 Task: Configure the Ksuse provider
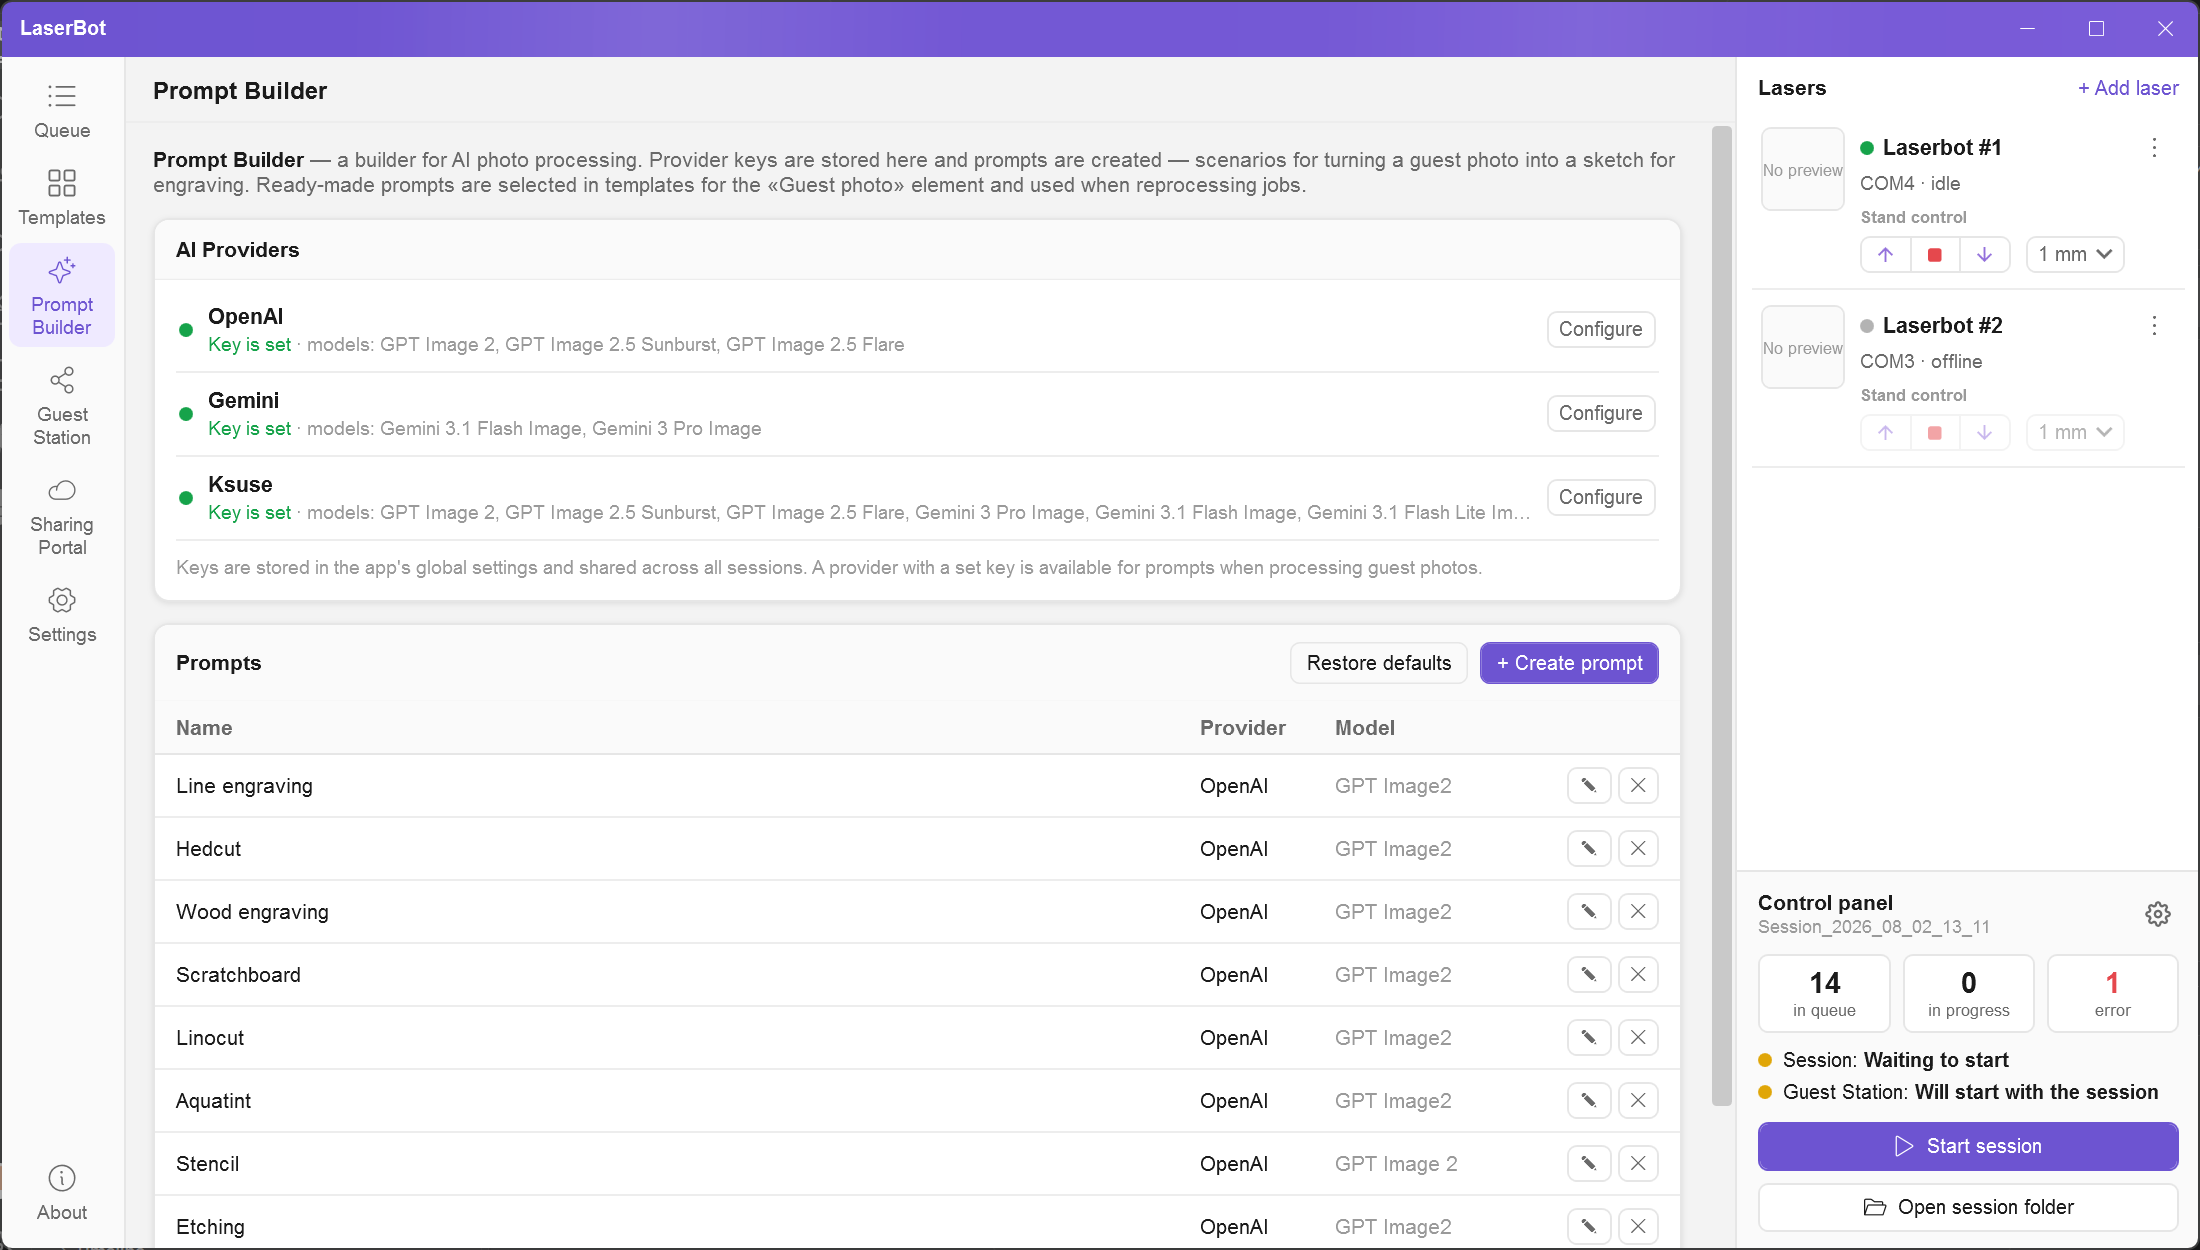click(x=1601, y=498)
